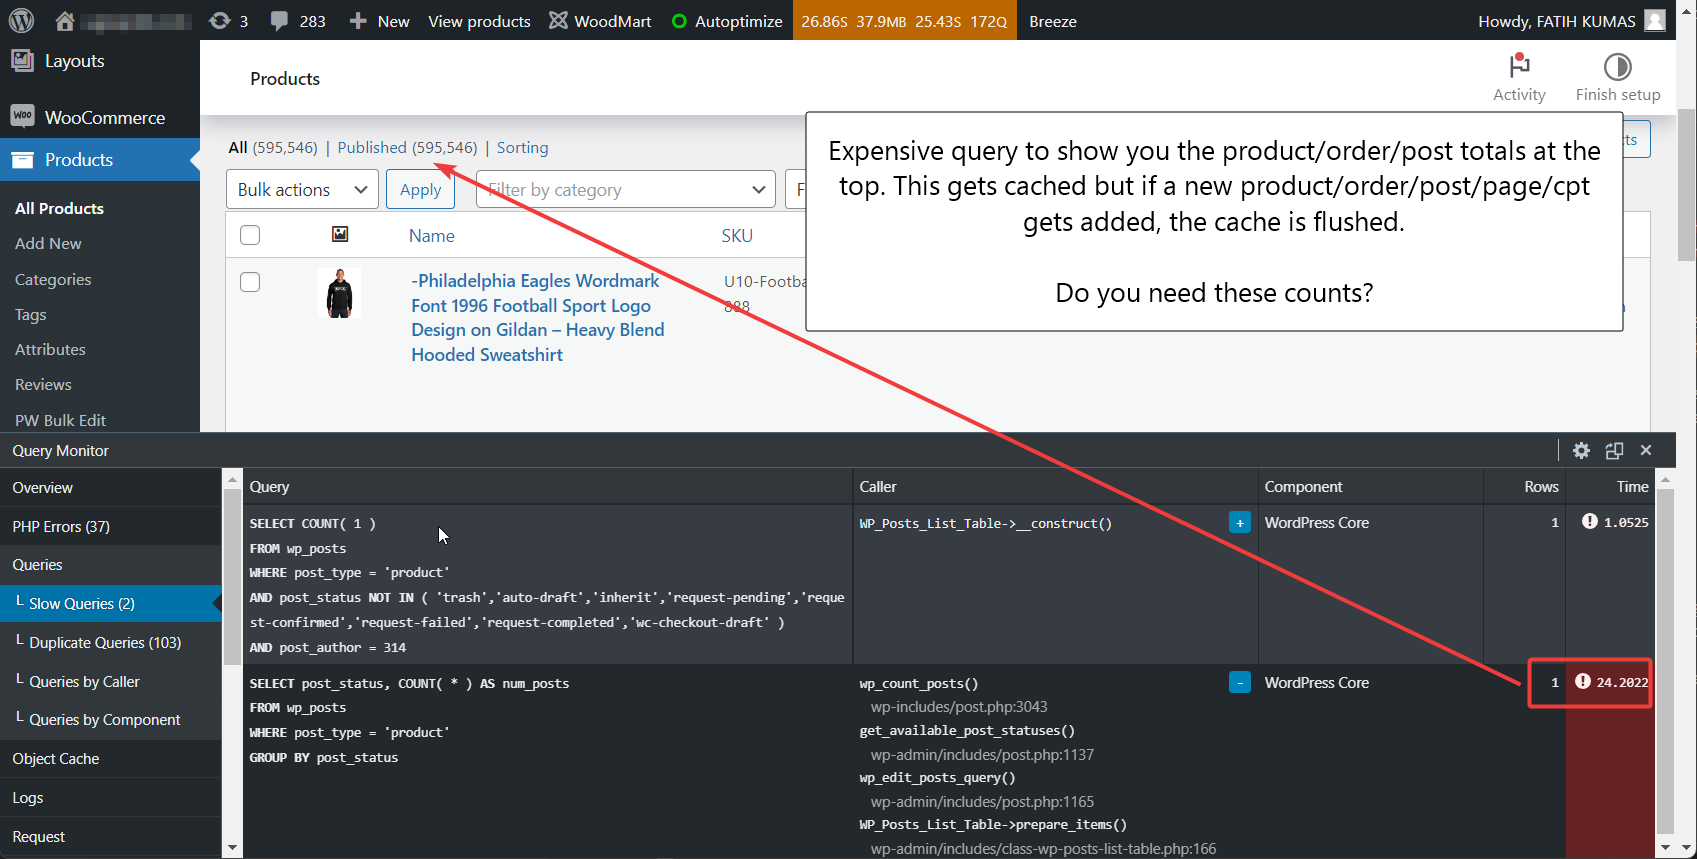The width and height of the screenshot is (1697, 859).
Task: Open Breeze admin bar menu
Action: pyautogui.click(x=1053, y=21)
